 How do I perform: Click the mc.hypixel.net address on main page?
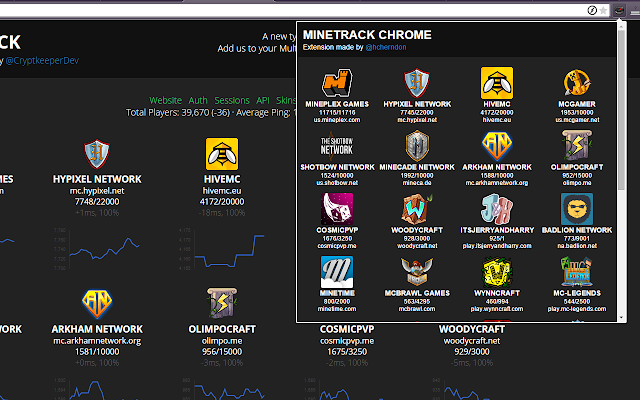(97, 191)
